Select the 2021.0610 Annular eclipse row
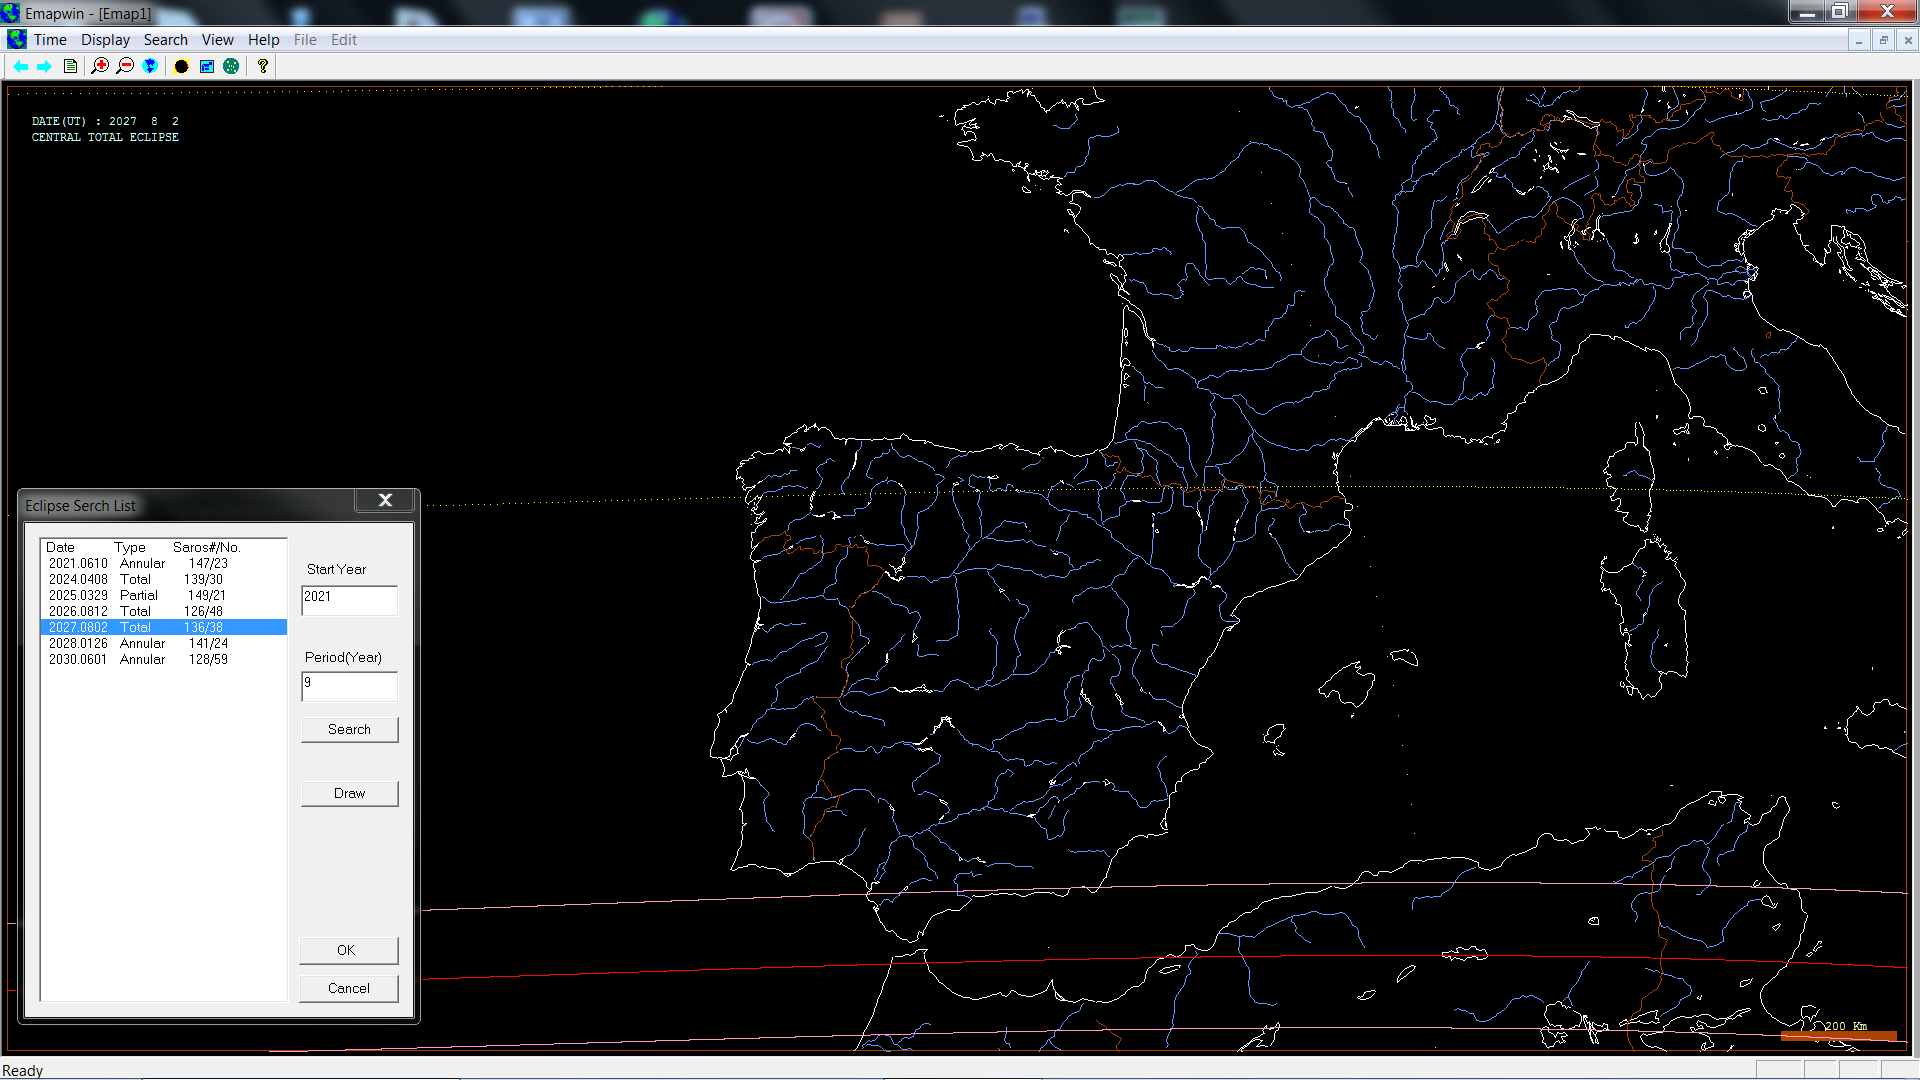 click(x=163, y=563)
